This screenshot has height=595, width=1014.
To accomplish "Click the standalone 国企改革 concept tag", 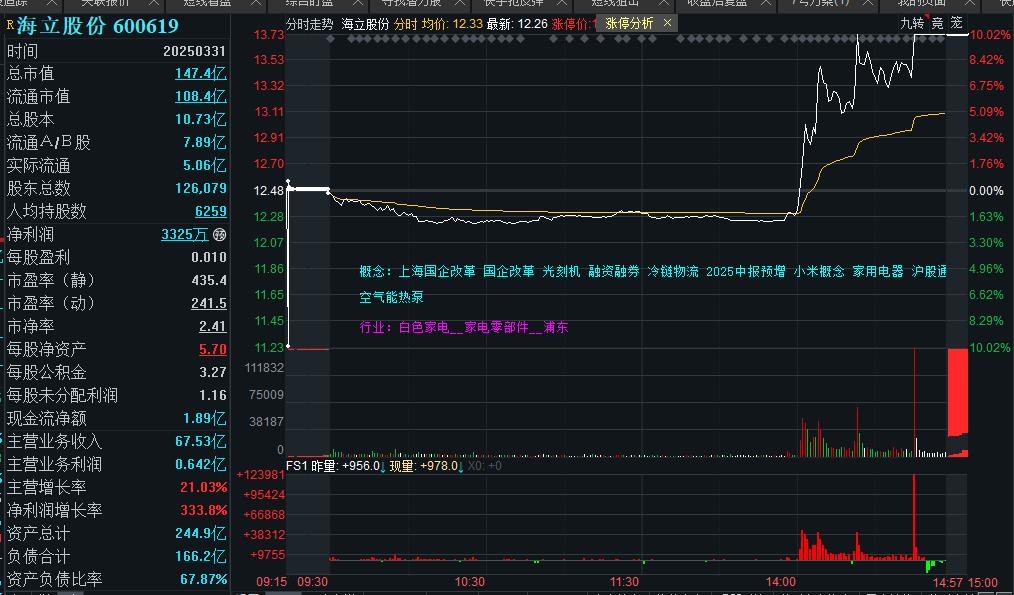I will (x=509, y=272).
